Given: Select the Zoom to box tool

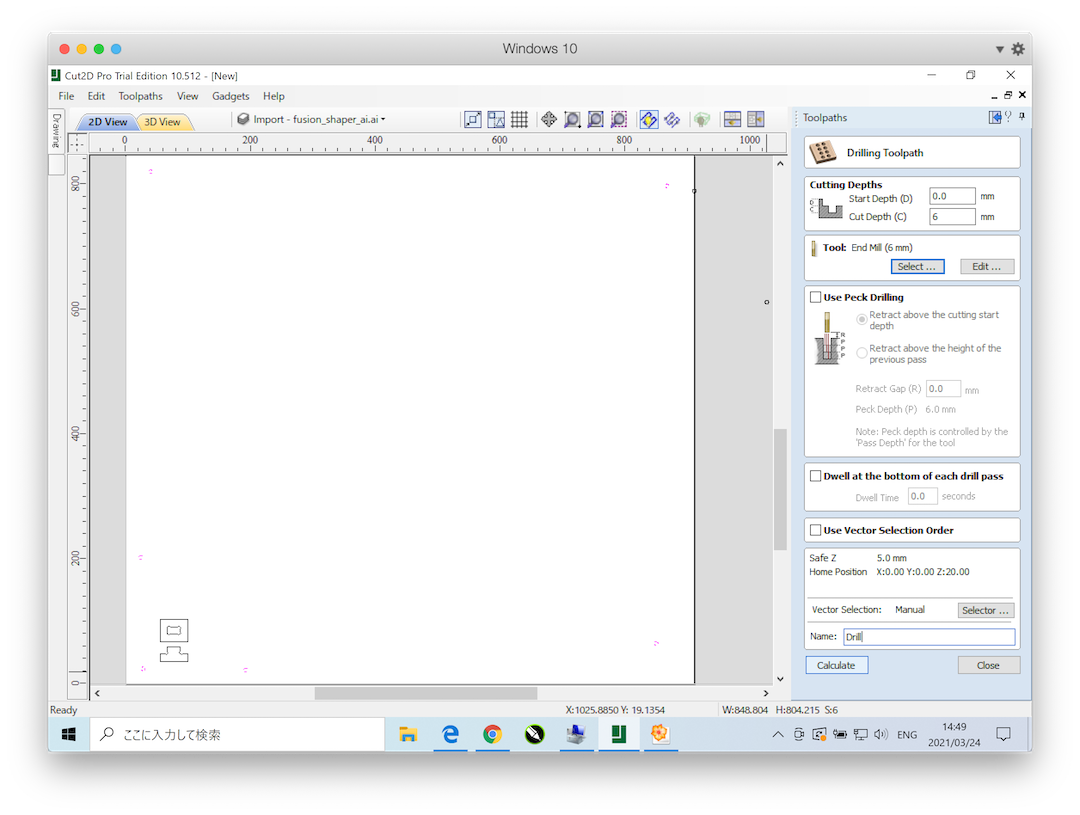Looking at the screenshot, I should (572, 119).
